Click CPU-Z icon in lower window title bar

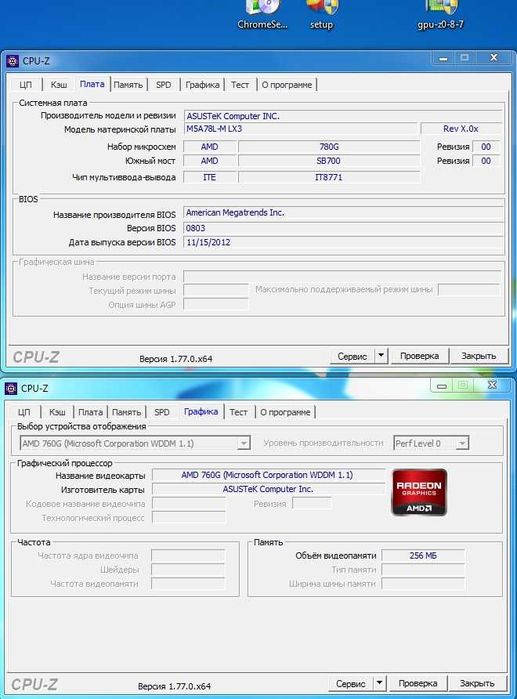point(11,388)
